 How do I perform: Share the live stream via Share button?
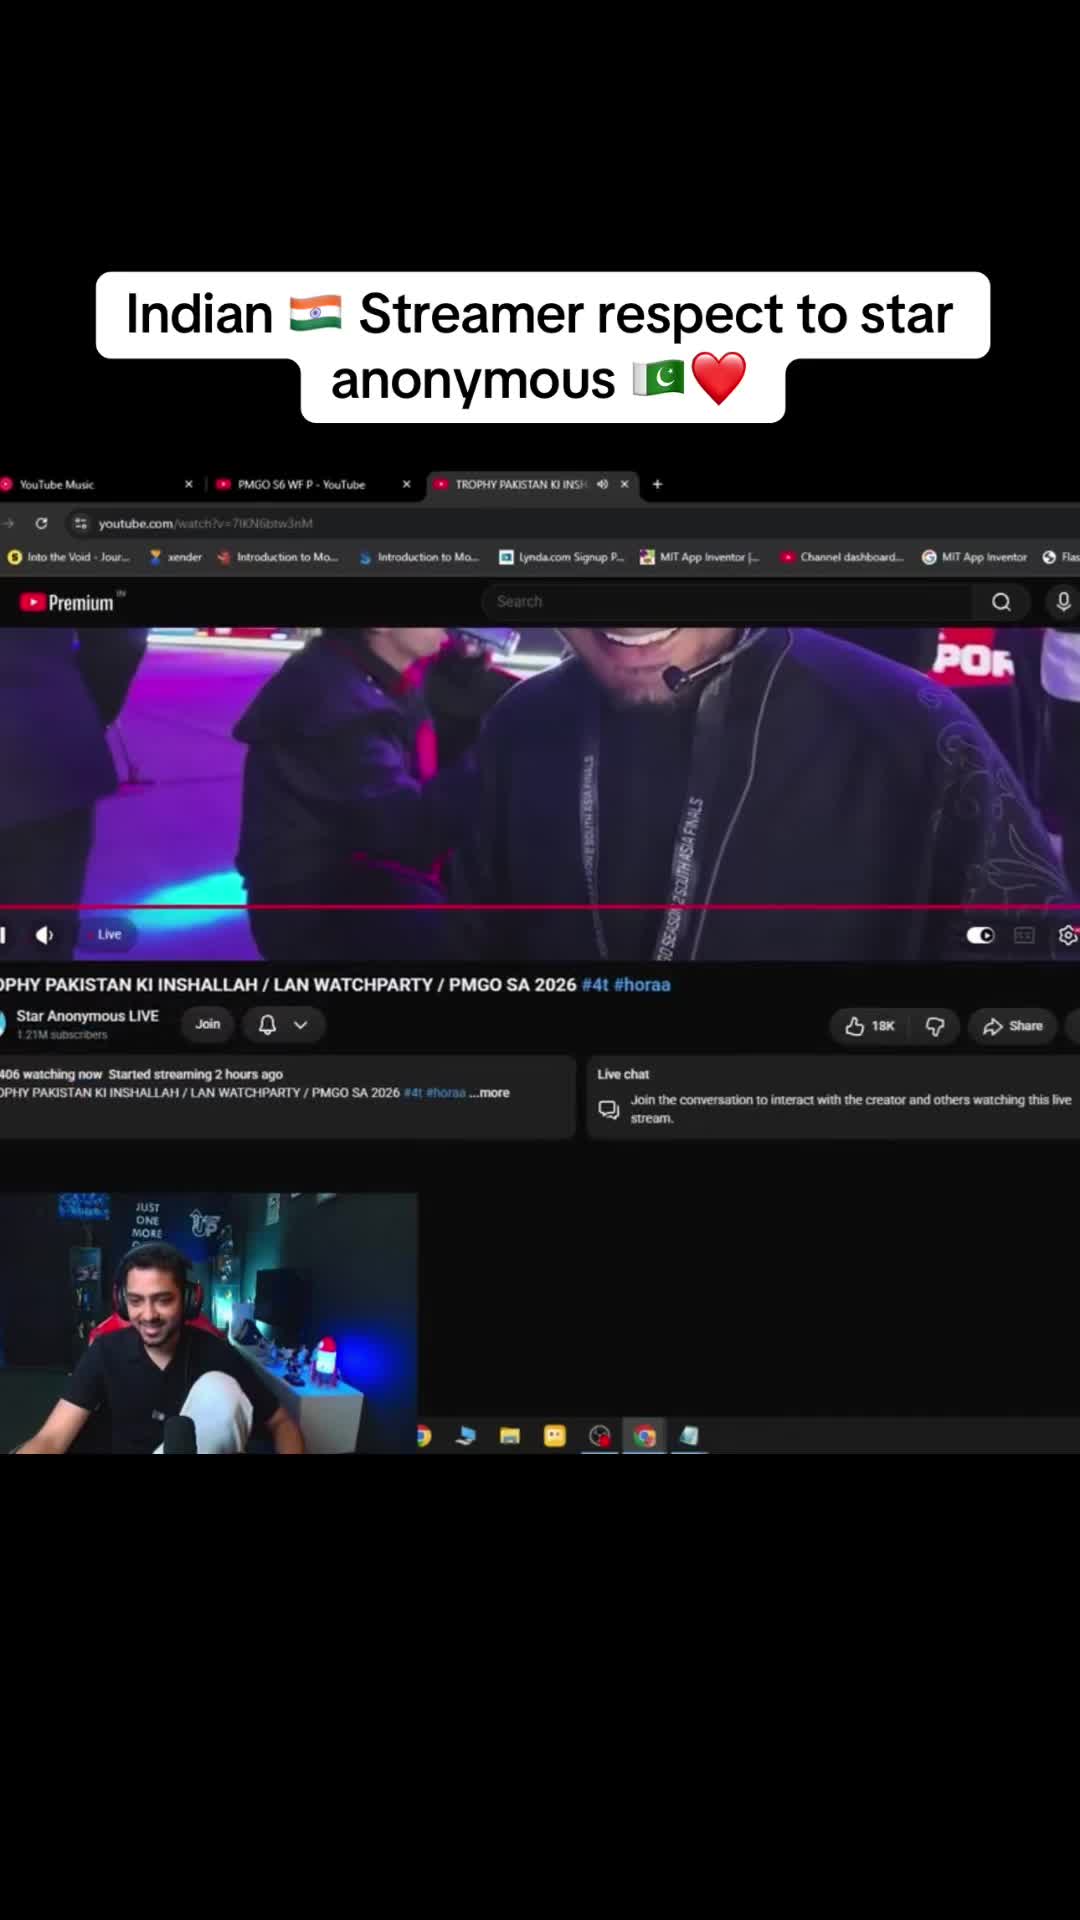[x=1013, y=1026]
